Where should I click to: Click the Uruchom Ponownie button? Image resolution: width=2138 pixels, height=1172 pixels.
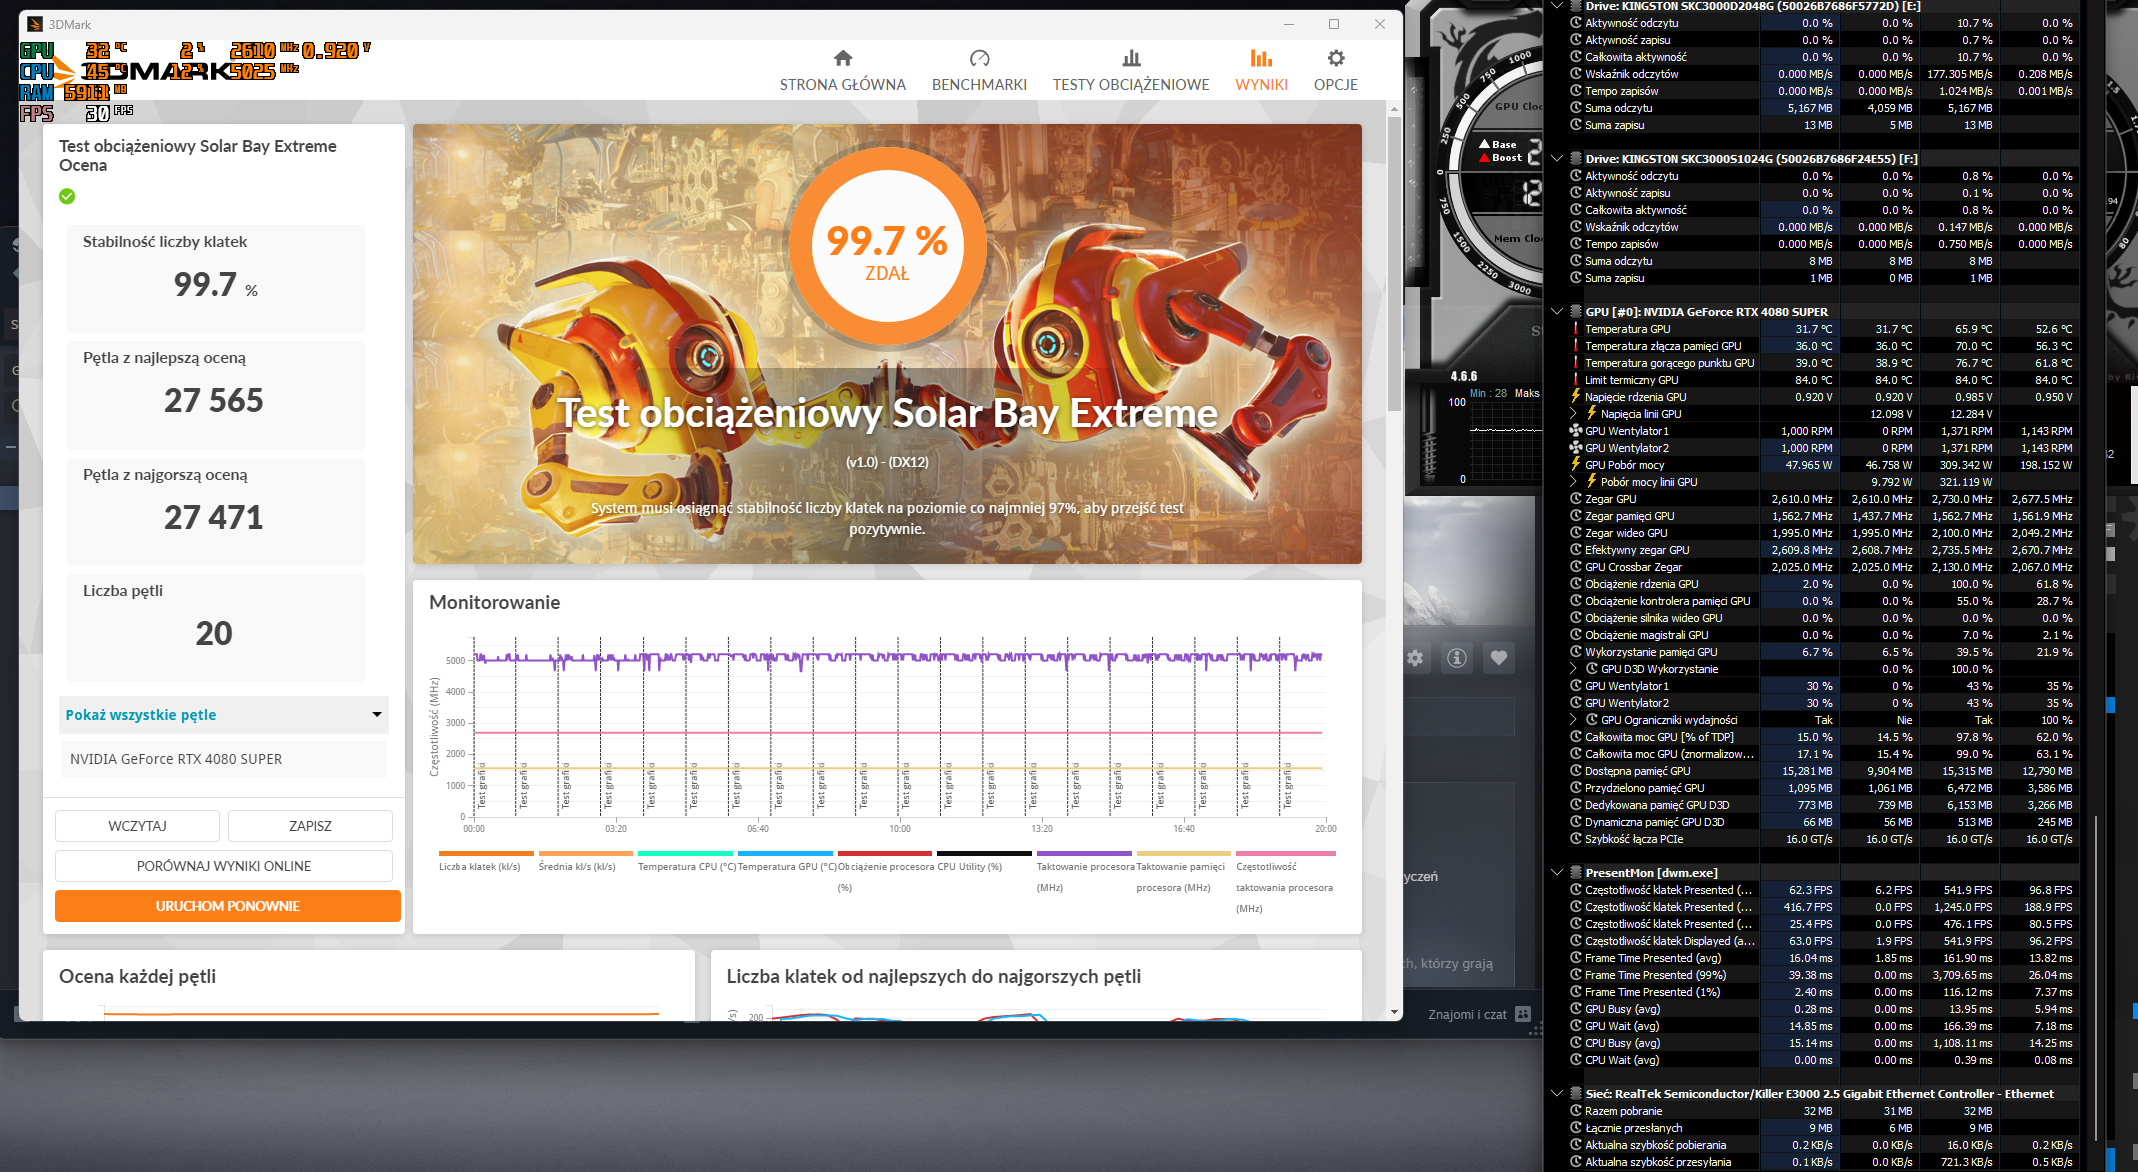pyautogui.click(x=228, y=906)
